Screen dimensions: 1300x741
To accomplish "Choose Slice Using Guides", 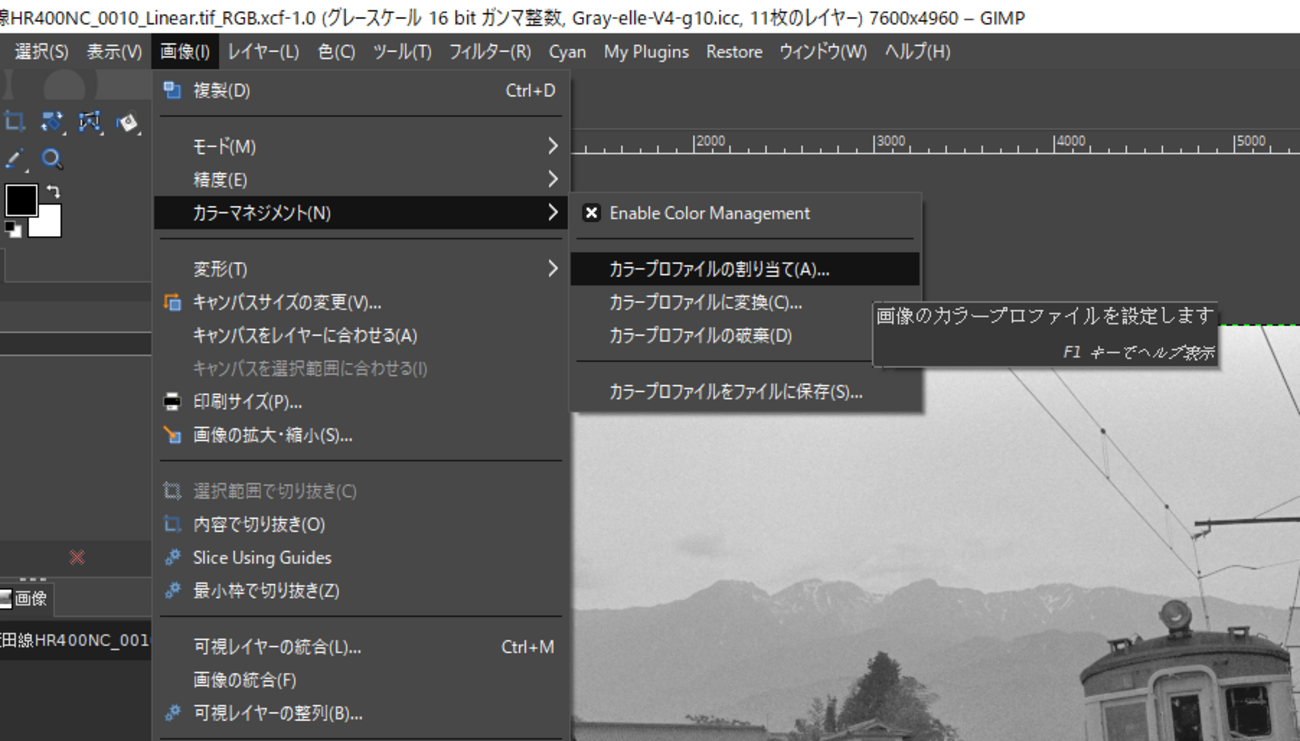I will point(360,557).
